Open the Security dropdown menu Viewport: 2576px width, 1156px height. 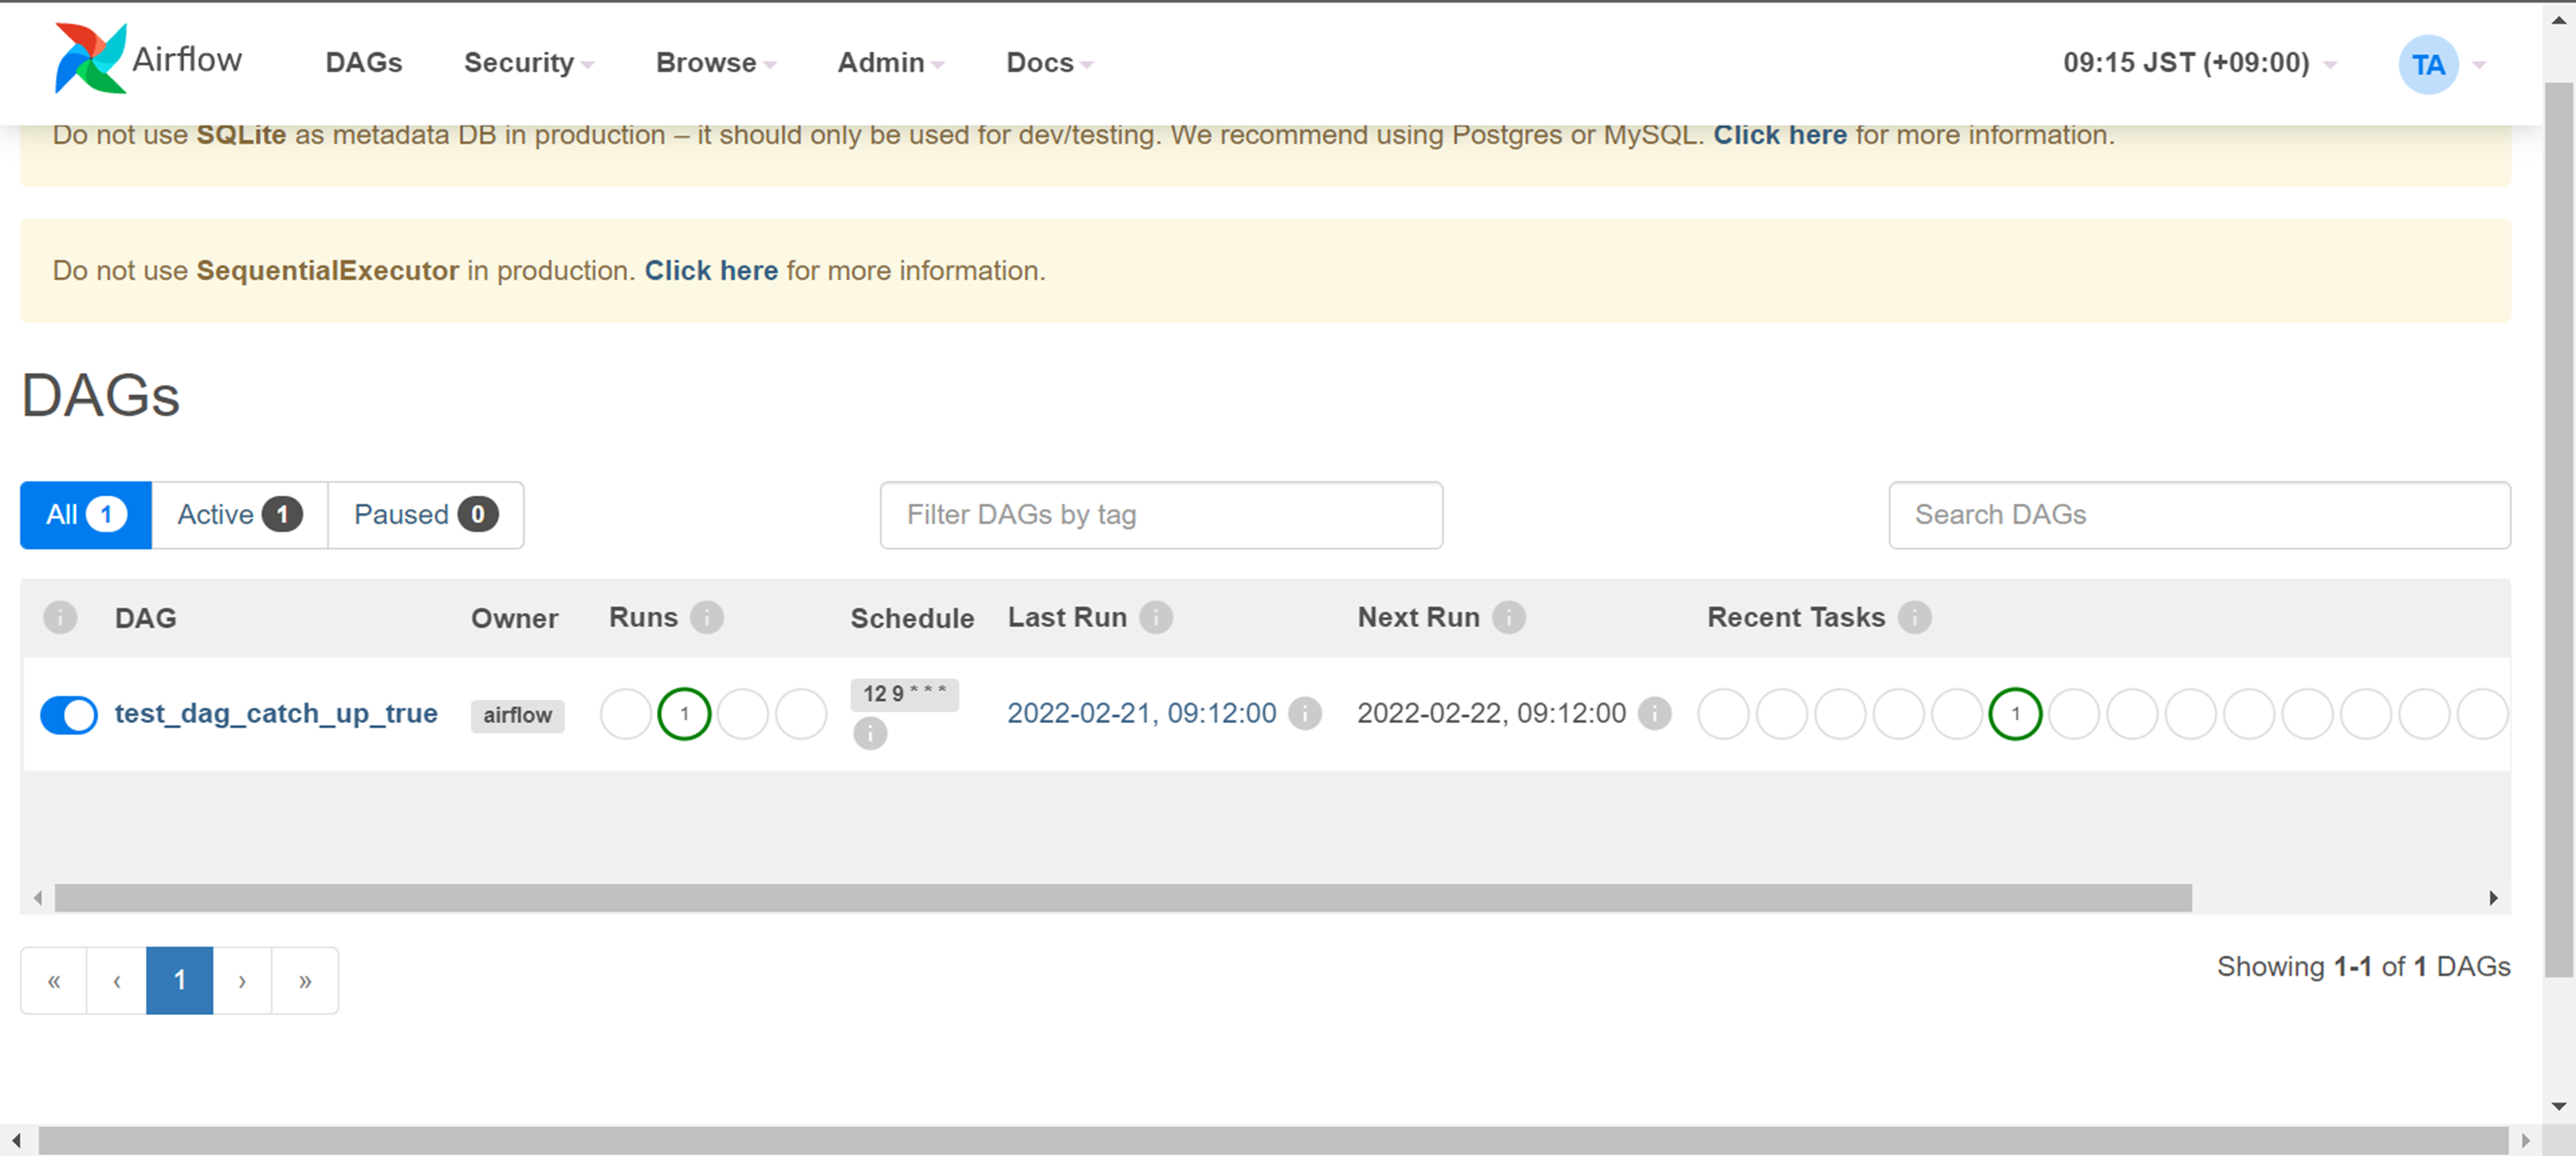click(528, 62)
